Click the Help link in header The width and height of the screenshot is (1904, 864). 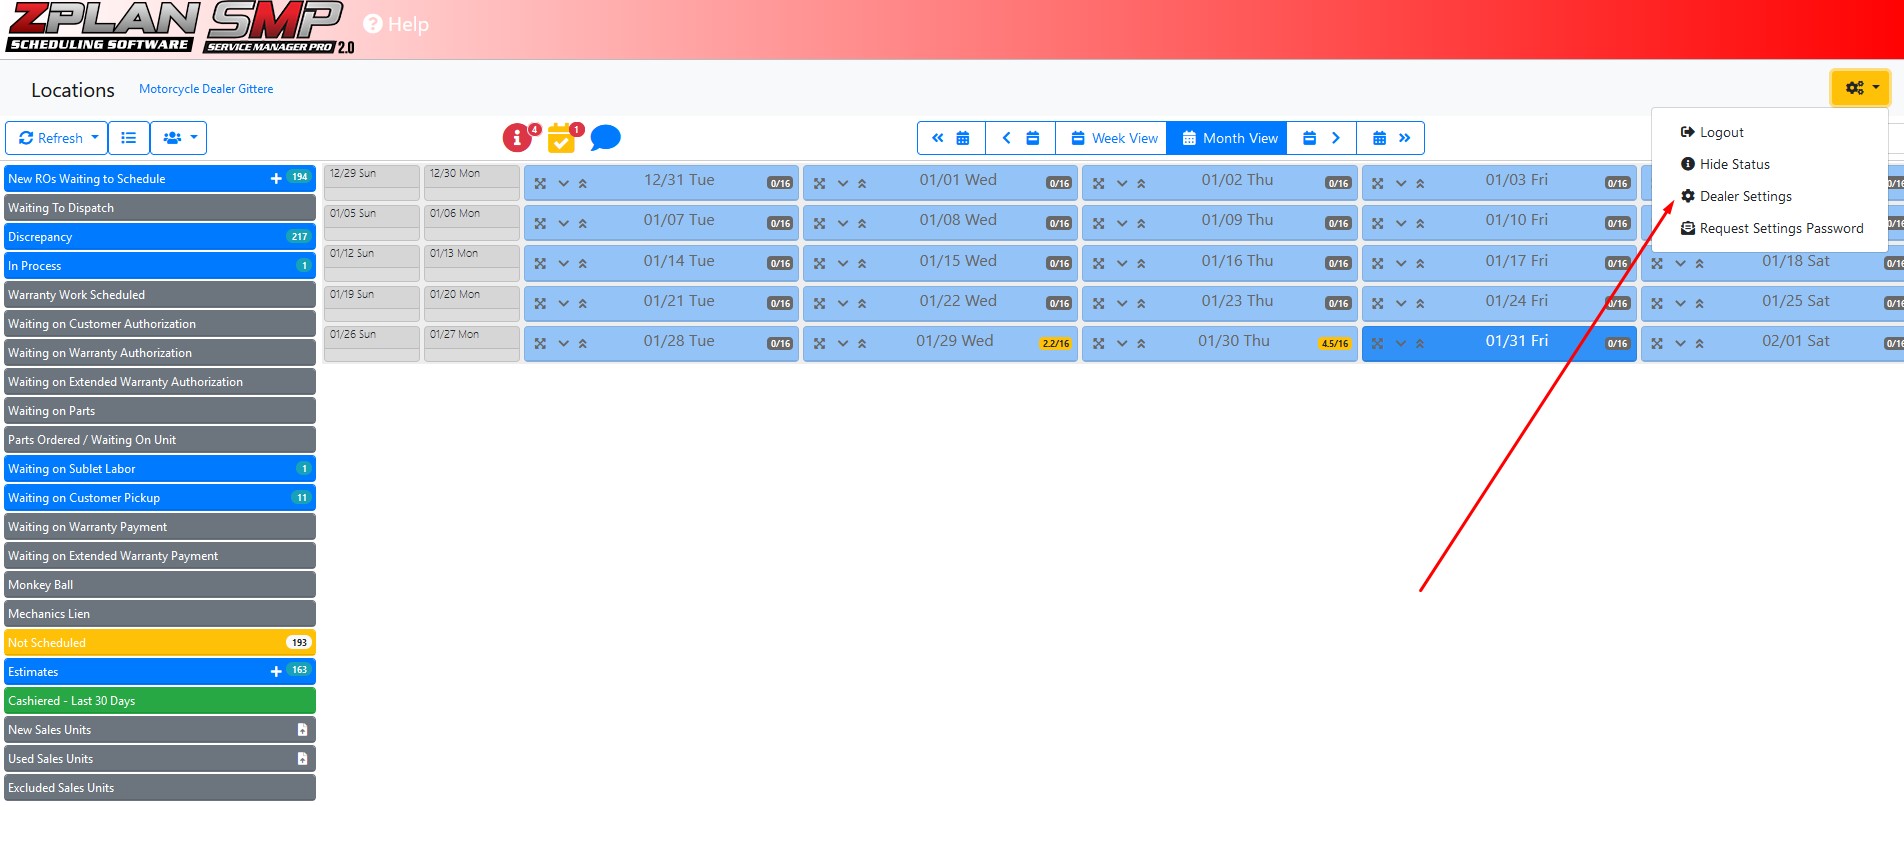pyautogui.click(x=397, y=24)
